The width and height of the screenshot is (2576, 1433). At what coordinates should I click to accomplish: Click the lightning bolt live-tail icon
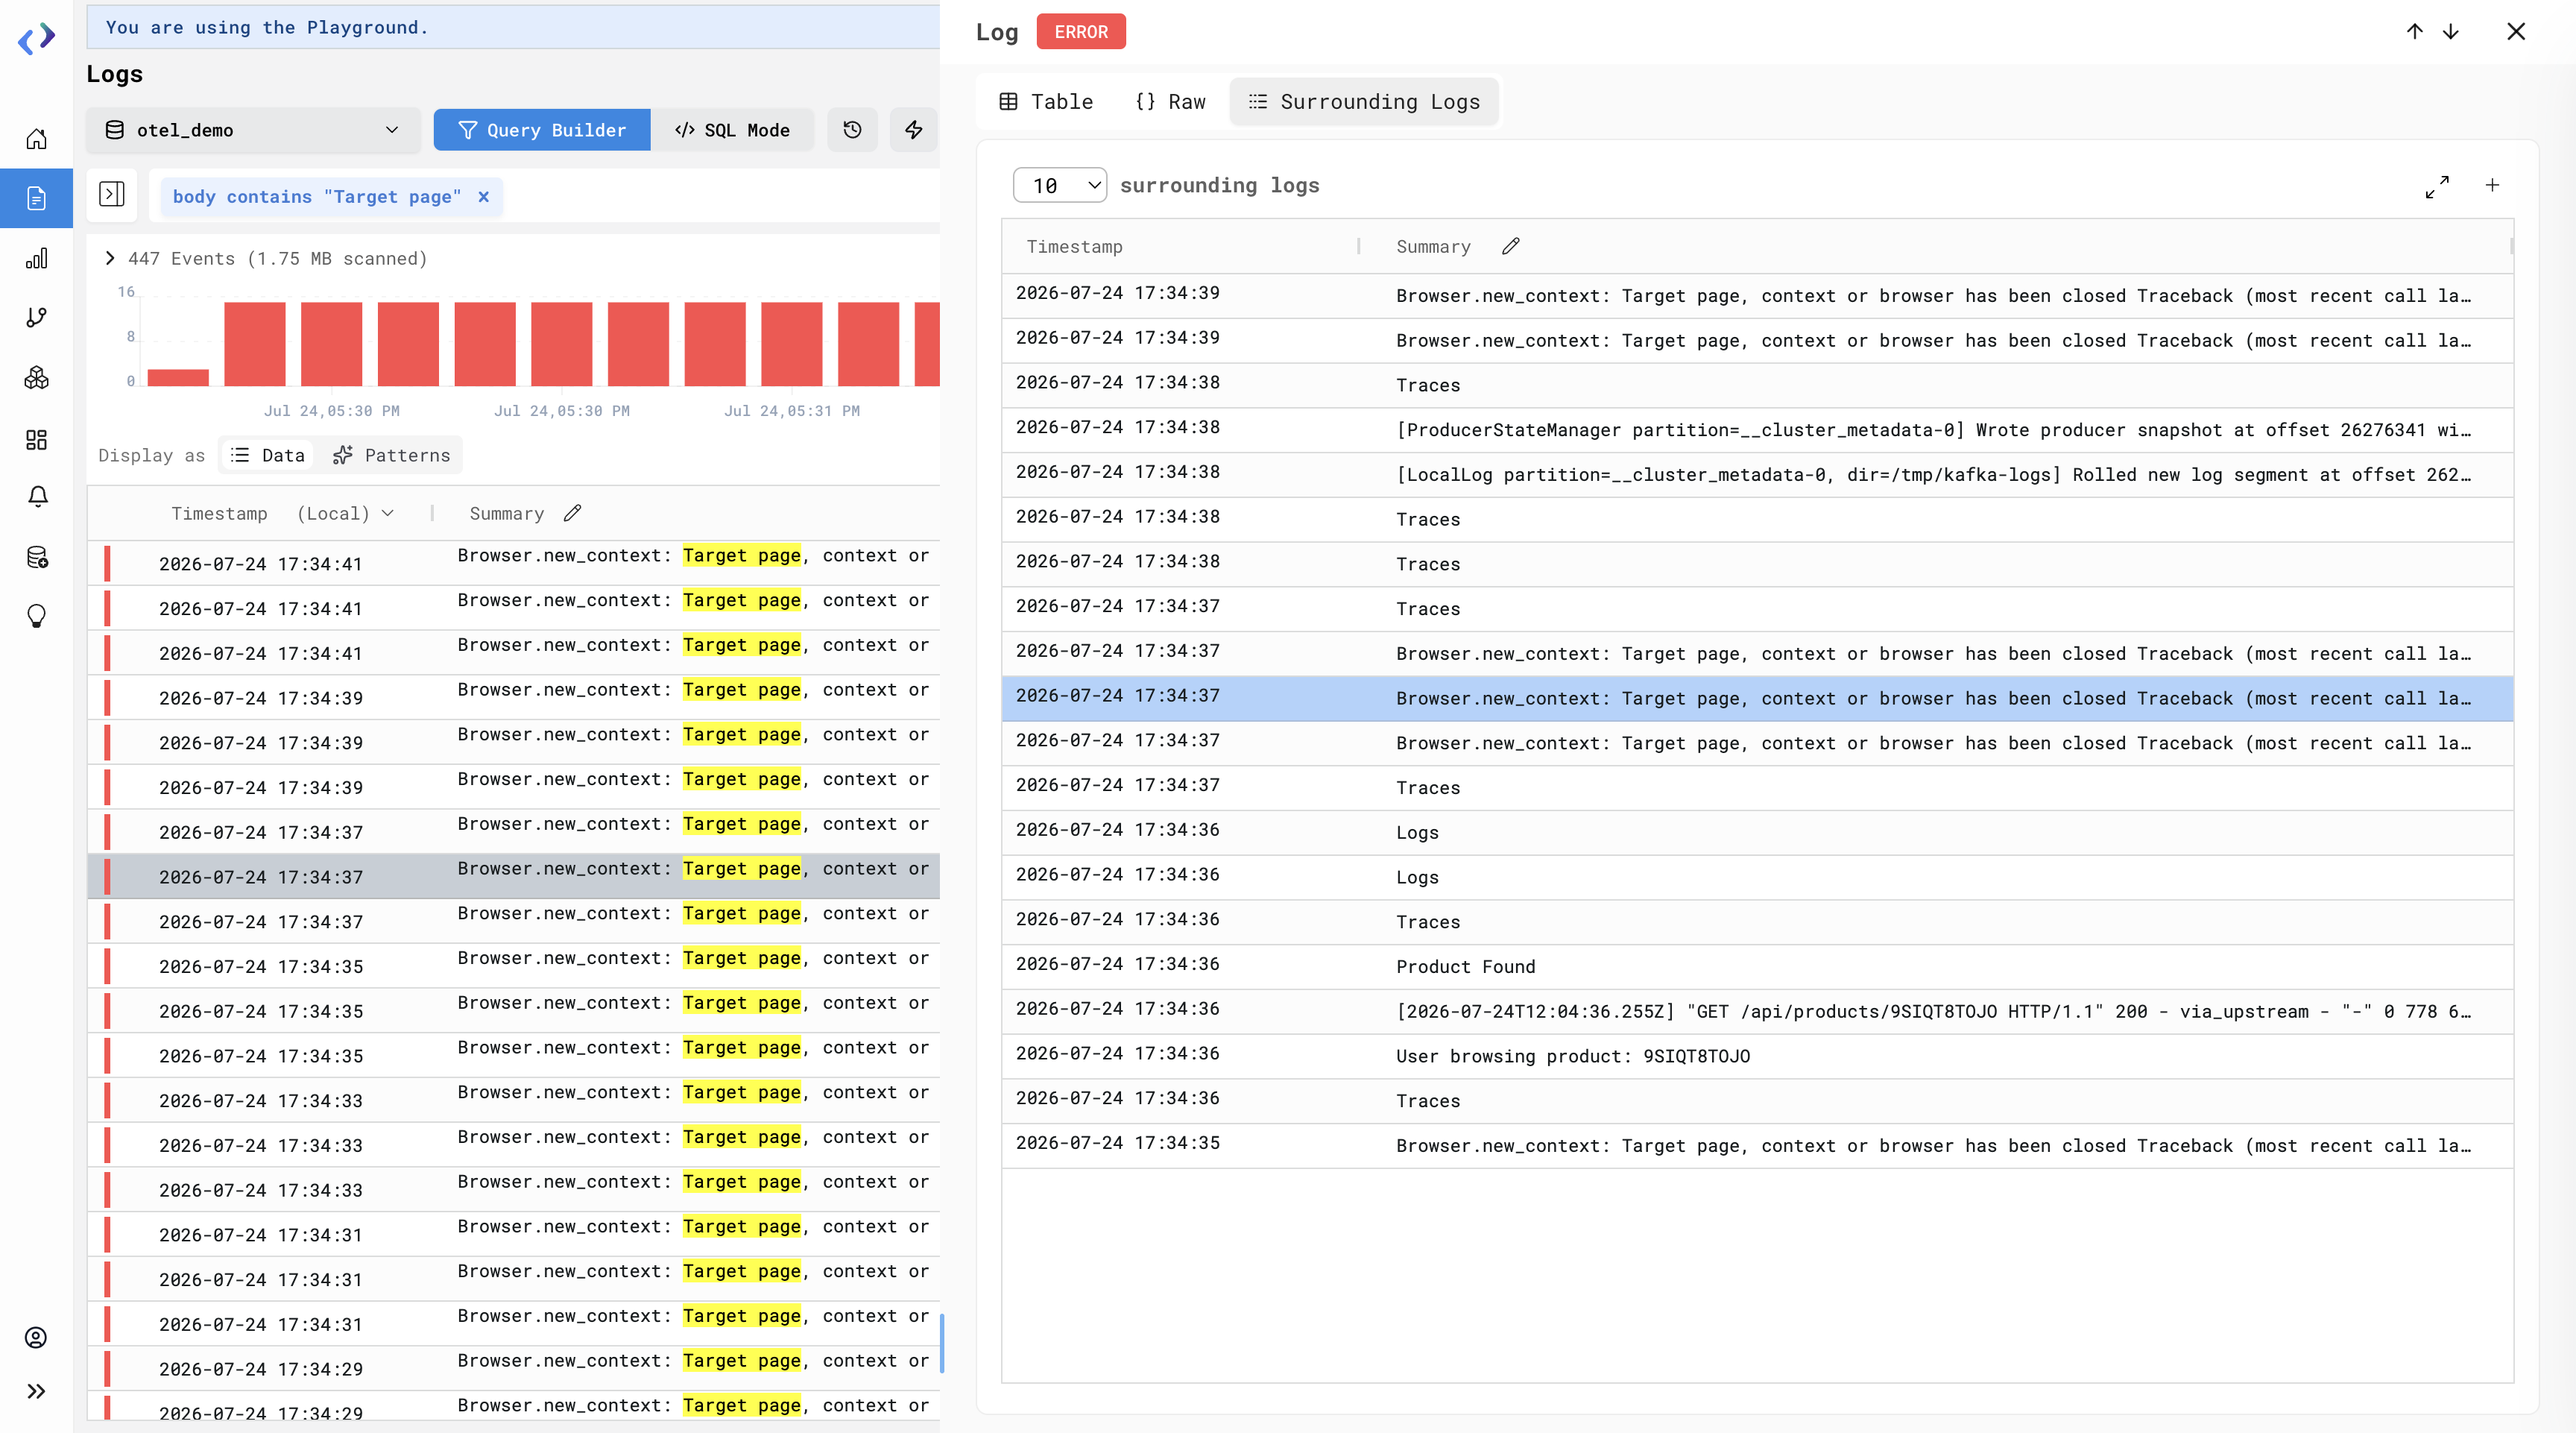(913, 130)
